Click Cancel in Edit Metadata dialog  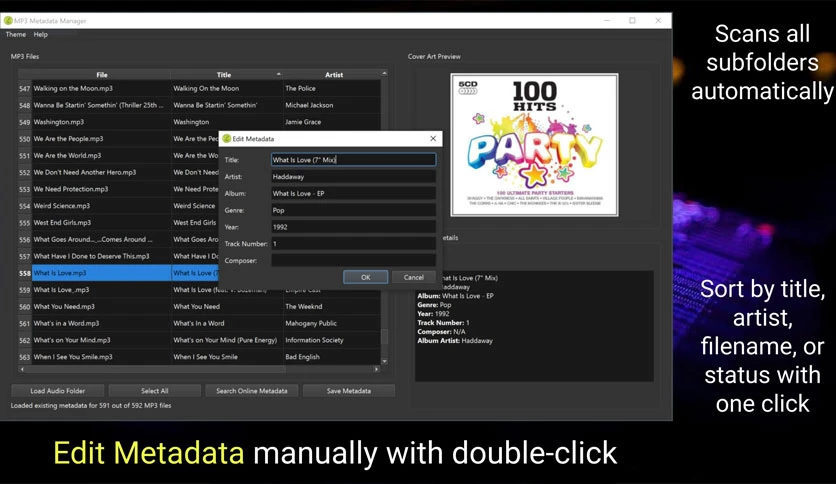click(413, 277)
